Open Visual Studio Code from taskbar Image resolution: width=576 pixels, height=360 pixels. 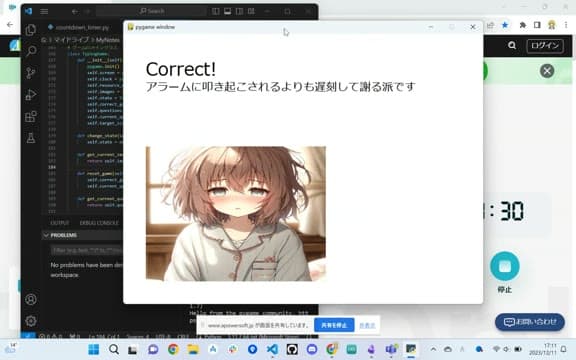pos(272,349)
